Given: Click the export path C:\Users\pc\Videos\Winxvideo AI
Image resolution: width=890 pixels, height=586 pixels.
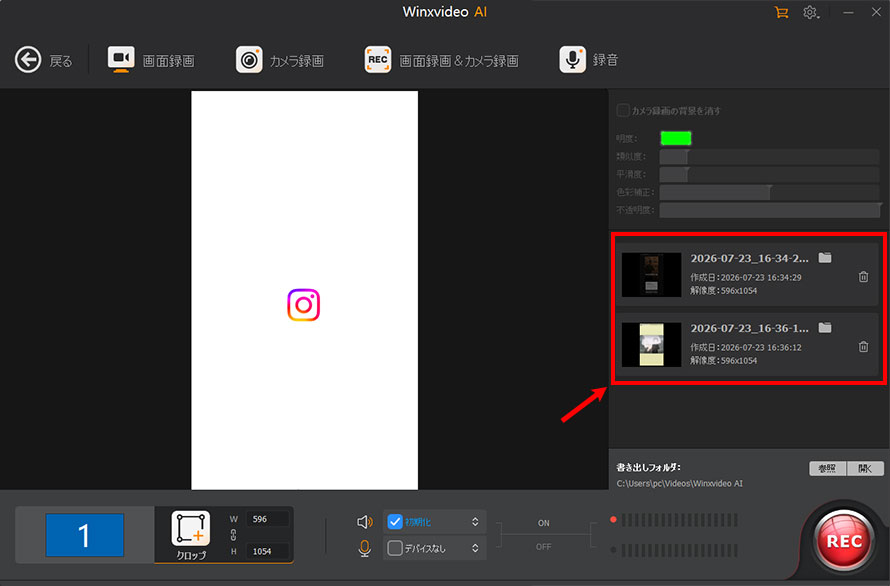Looking at the screenshot, I should click(x=679, y=484).
